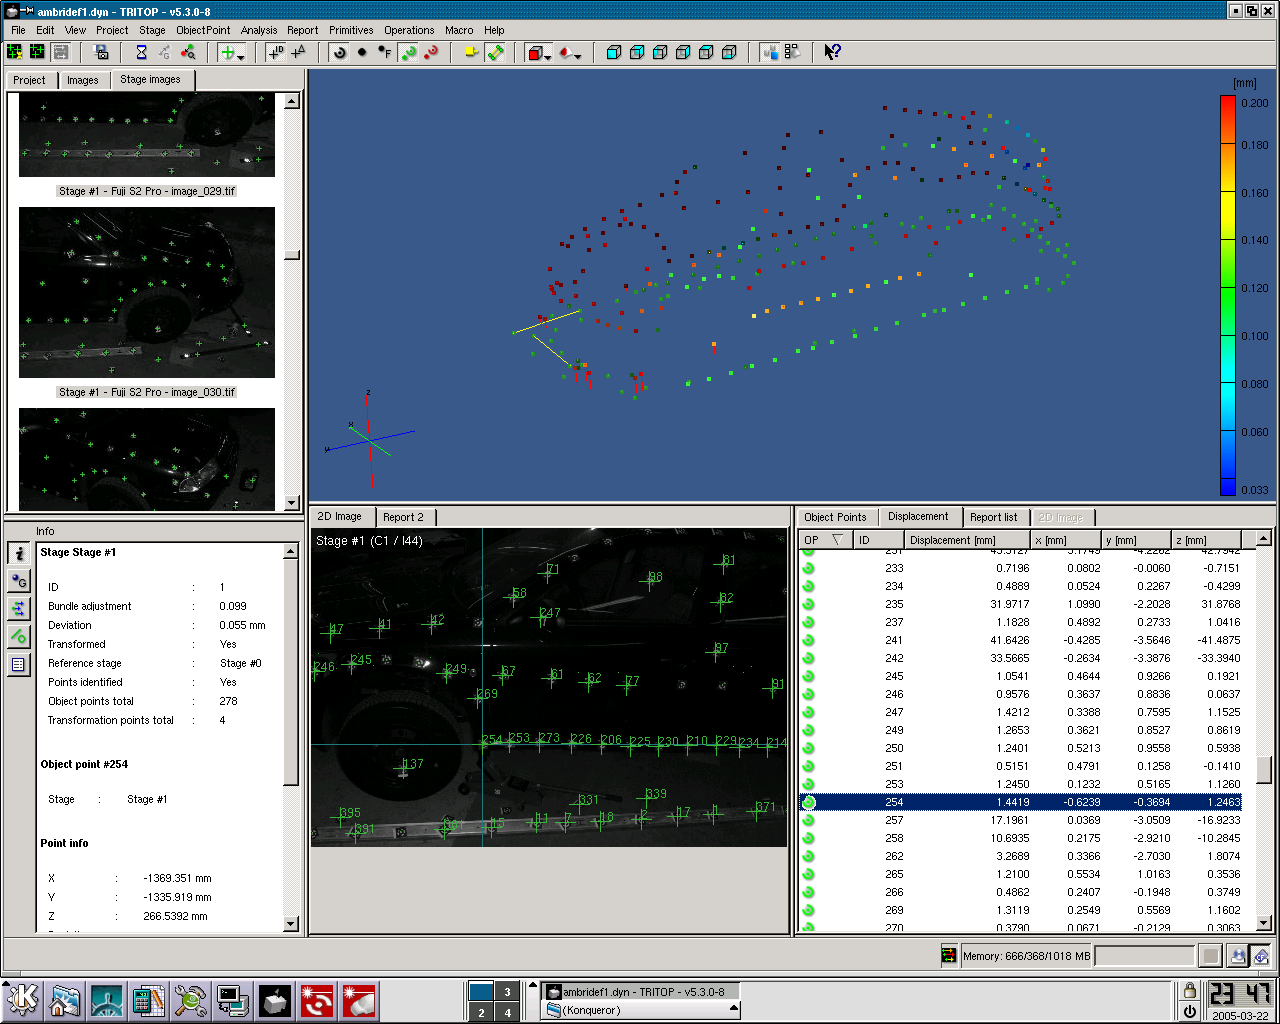
Task: Toggle the green status icon for point 257
Action: tap(809, 820)
